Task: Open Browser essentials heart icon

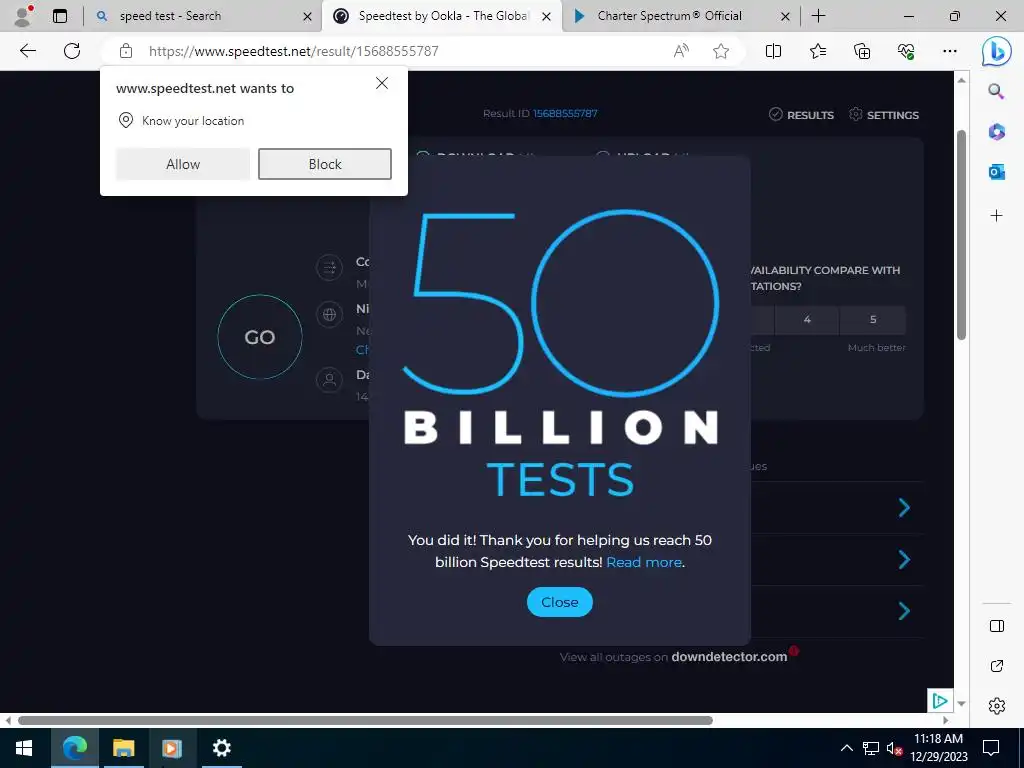Action: click(x=906, y=51)
